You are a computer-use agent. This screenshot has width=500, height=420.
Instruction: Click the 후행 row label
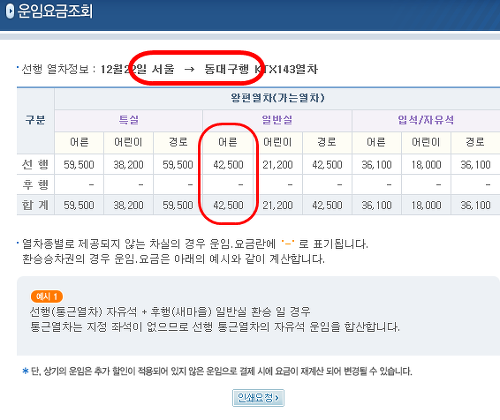click(x=35, y=184)
